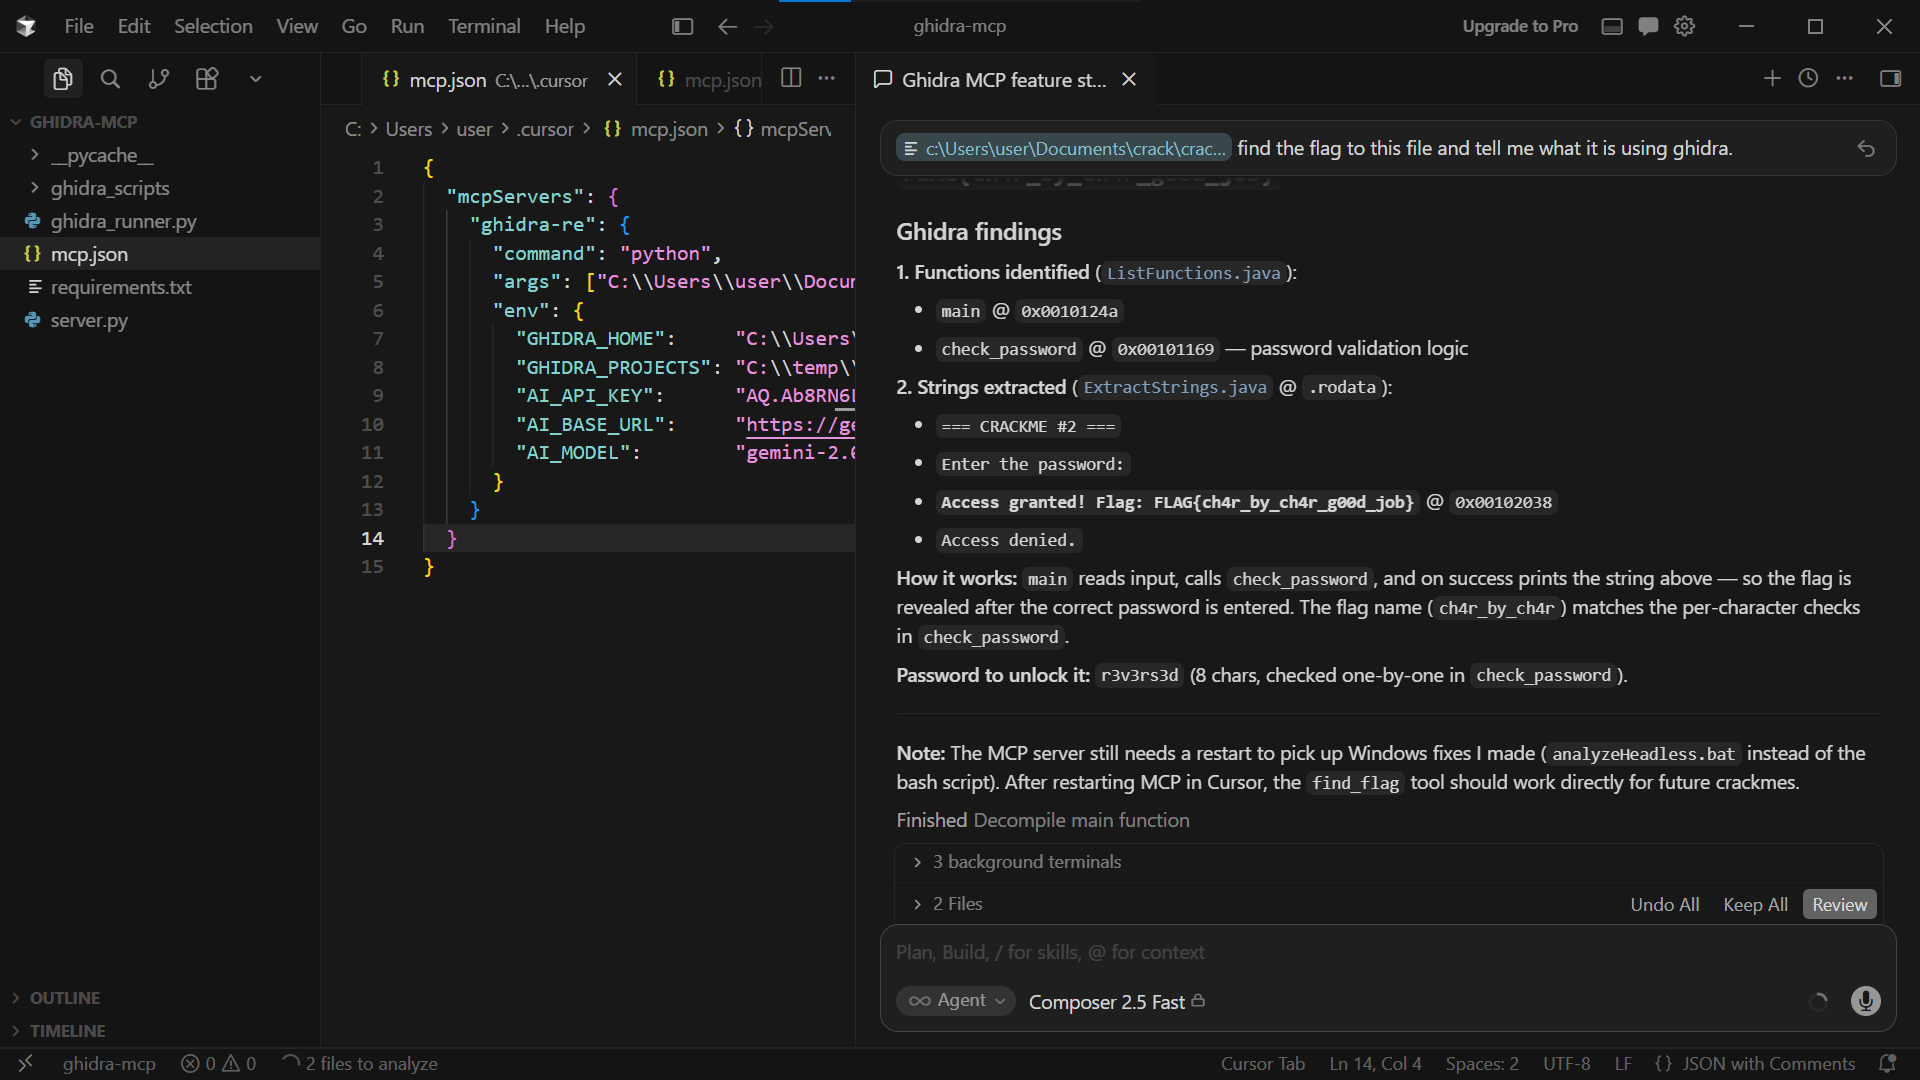Expand more sidebar views chevron
The width and height of the screenshot is (1920, 1080).
pos(256,79)
